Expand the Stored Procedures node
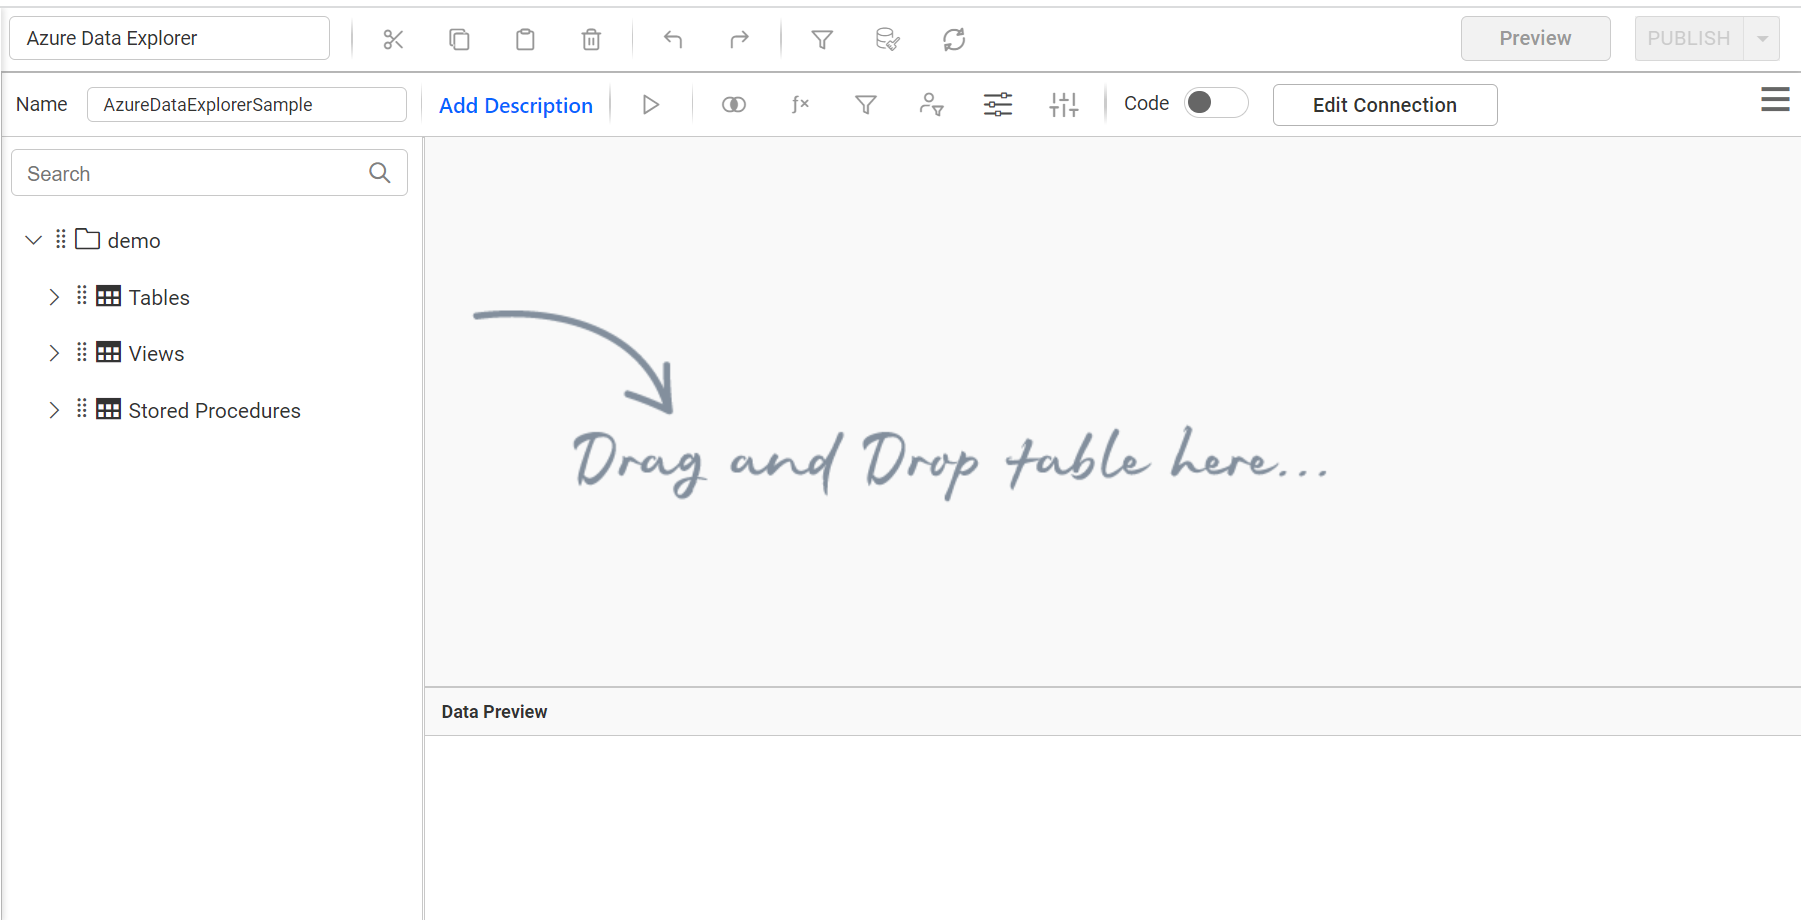This screenshot has height=920, width=1801. pos(54,410)
